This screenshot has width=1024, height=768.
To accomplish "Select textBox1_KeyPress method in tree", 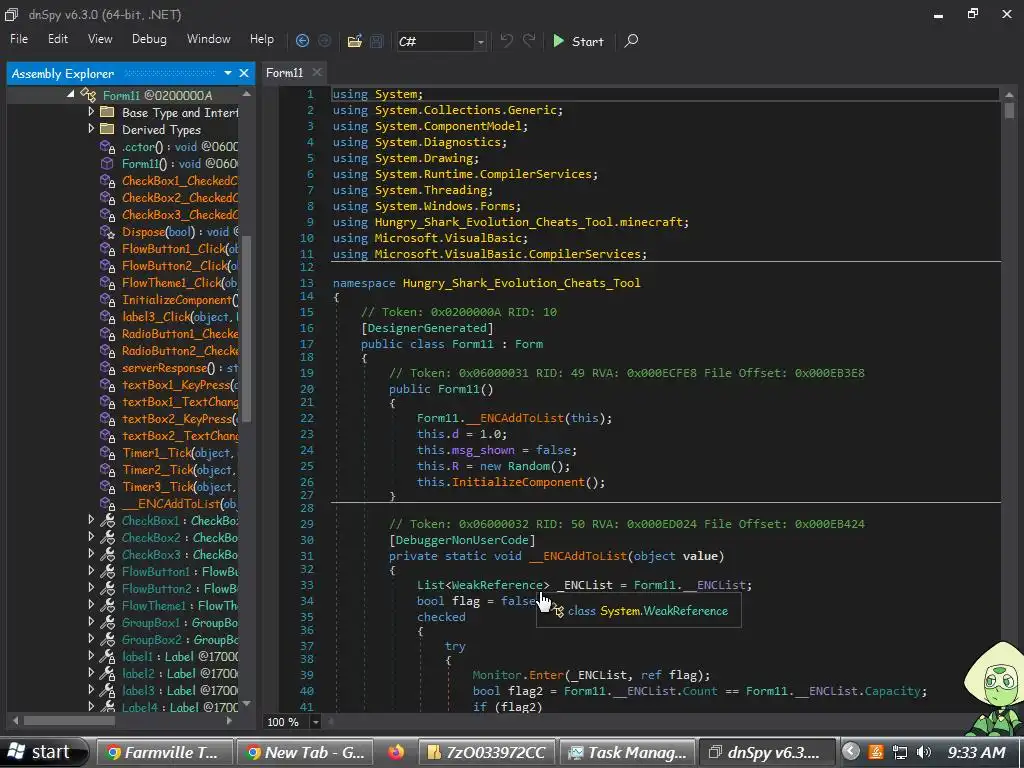I will [x=180, y=385].
